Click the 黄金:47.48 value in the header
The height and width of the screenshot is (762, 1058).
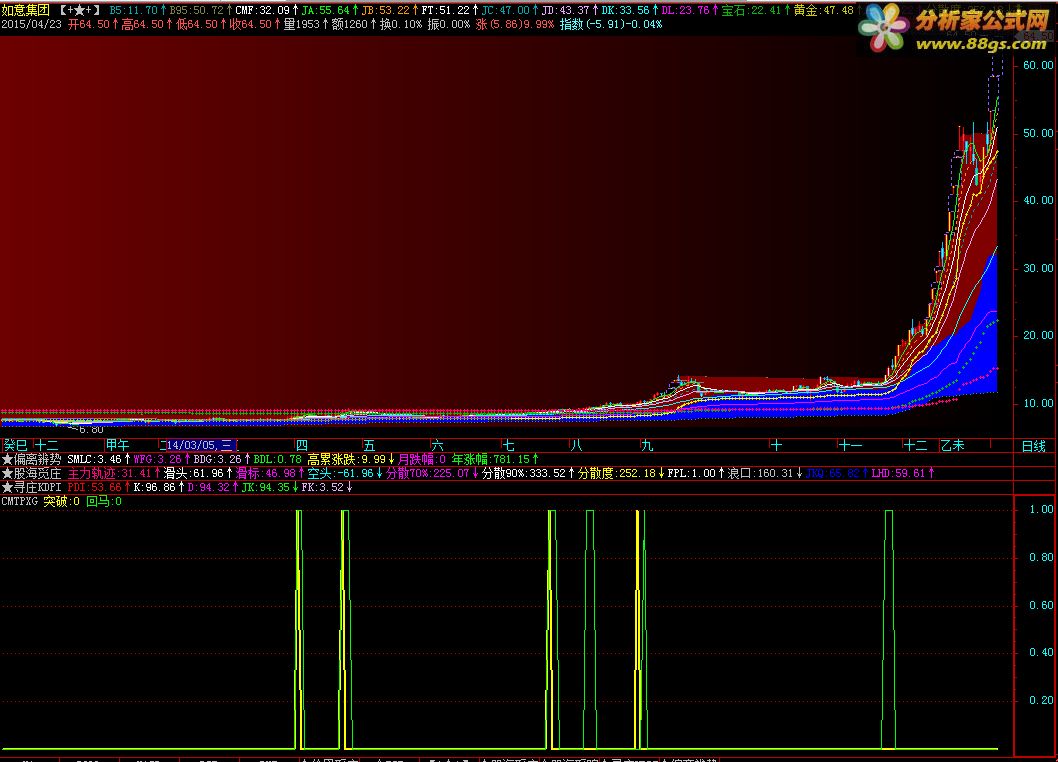click(824, 10)
